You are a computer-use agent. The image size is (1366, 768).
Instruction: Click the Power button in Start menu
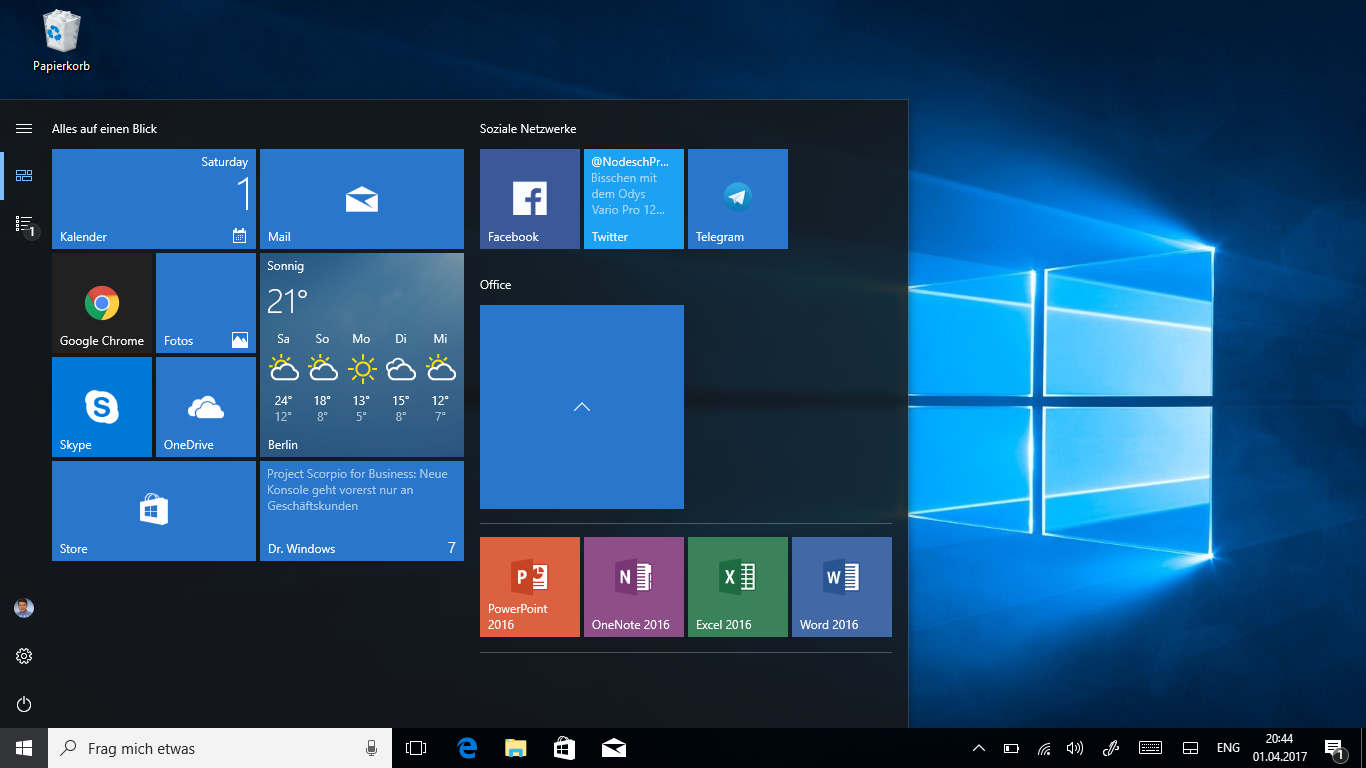pyautogui.click(x=24, y=704)
